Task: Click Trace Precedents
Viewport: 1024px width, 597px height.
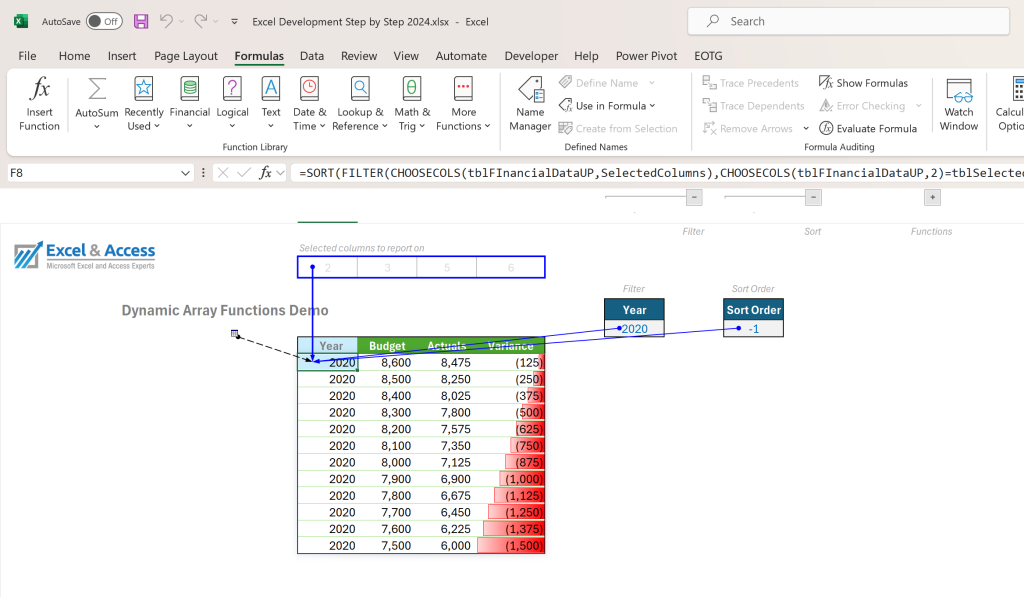Action: 750,83
